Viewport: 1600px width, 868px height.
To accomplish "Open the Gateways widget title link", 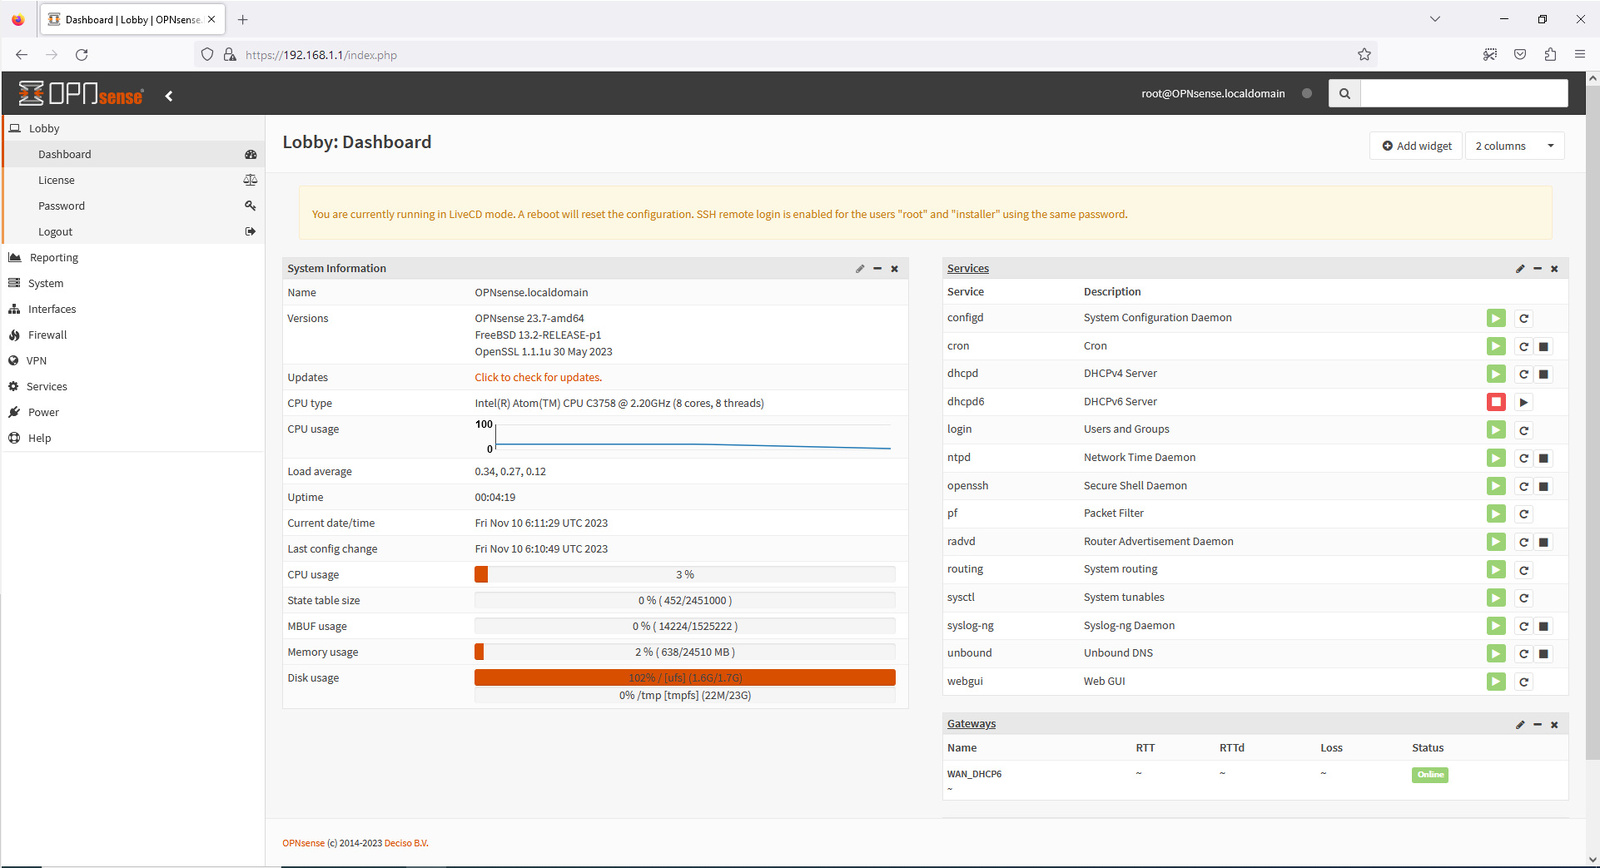I will (971, 724).
